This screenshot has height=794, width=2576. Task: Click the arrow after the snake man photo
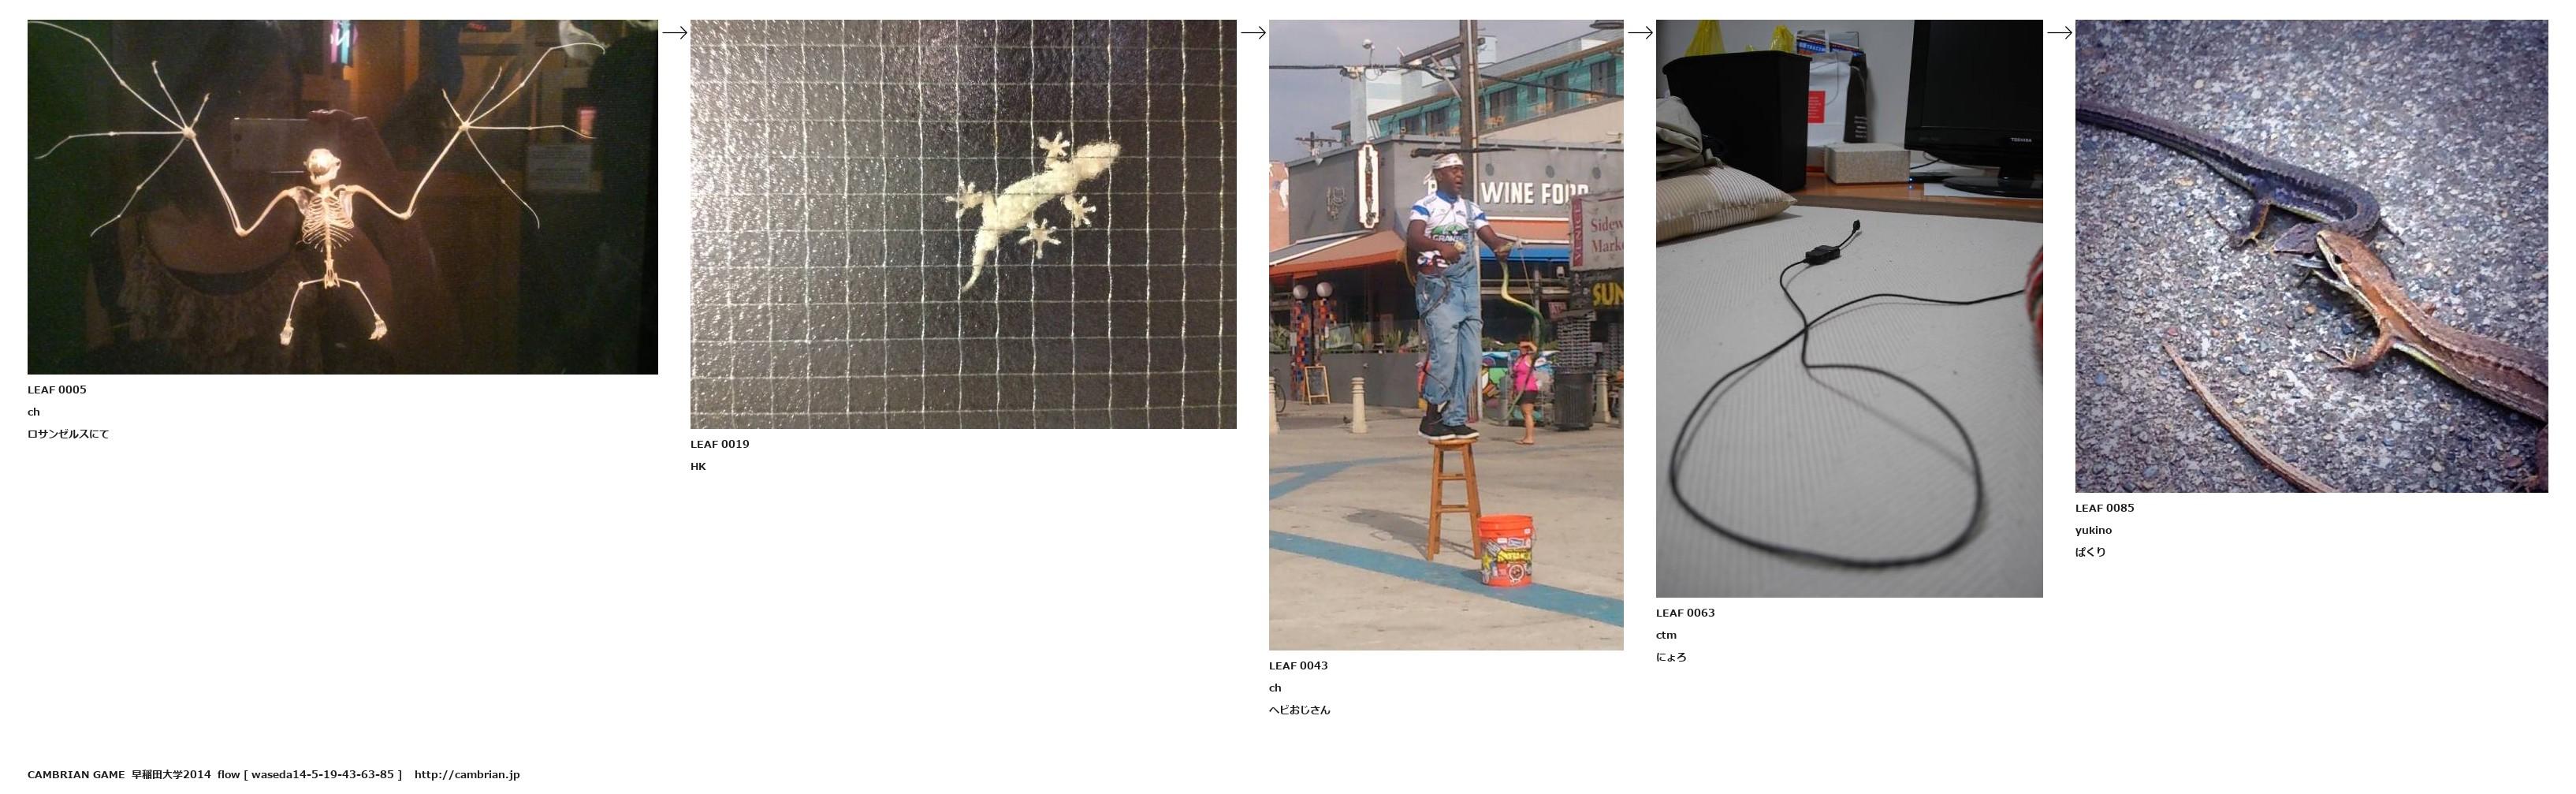[1640, 33]
